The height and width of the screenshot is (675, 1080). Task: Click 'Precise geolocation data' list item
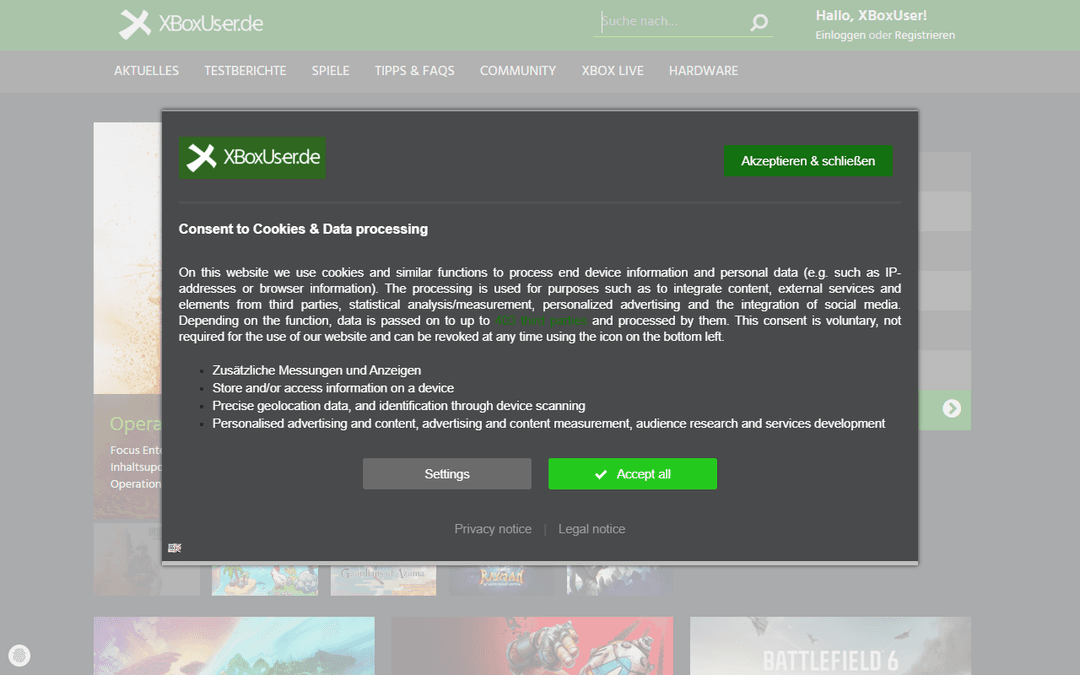pos(398,406)
